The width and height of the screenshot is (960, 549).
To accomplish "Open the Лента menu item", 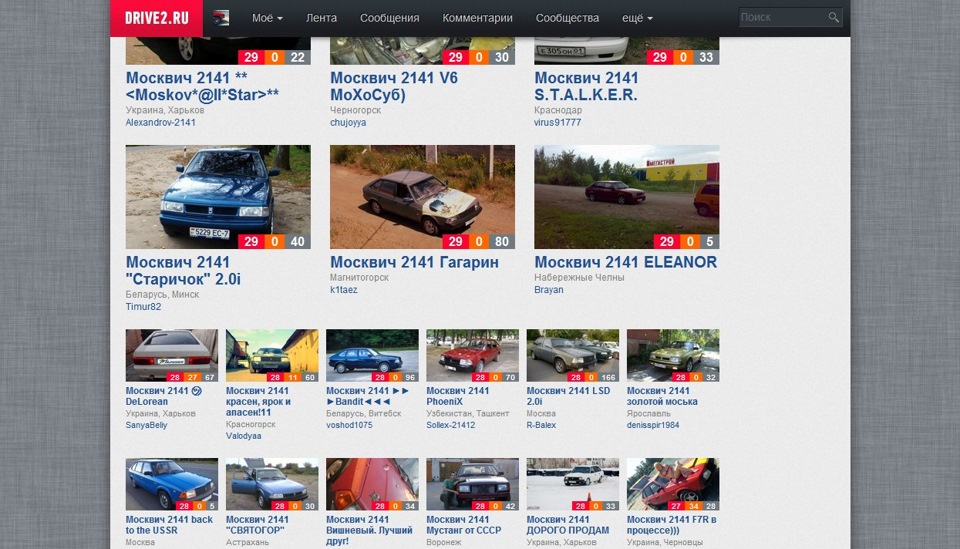I will pos(321,18).
